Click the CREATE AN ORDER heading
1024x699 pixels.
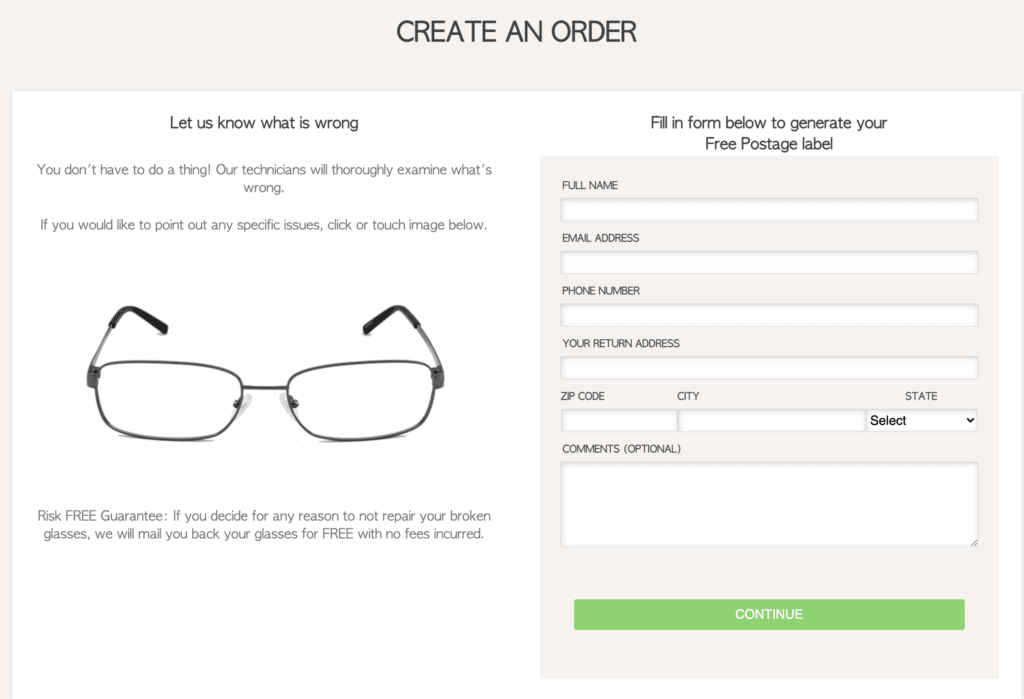coord(516,32)
